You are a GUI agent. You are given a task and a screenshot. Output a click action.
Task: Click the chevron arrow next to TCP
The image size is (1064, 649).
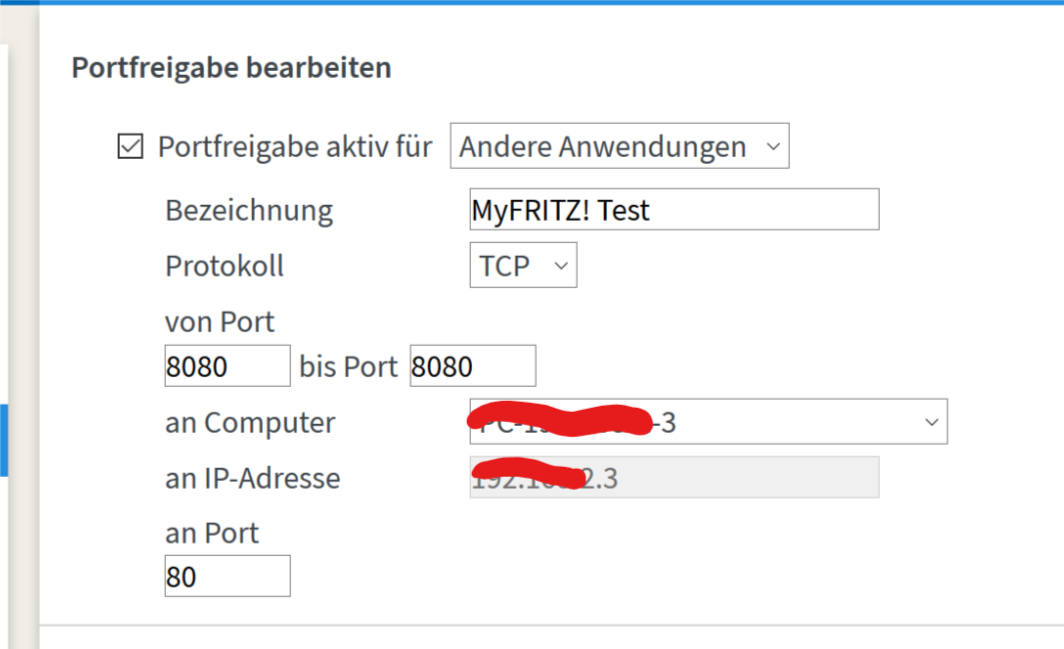coord(560,266)
